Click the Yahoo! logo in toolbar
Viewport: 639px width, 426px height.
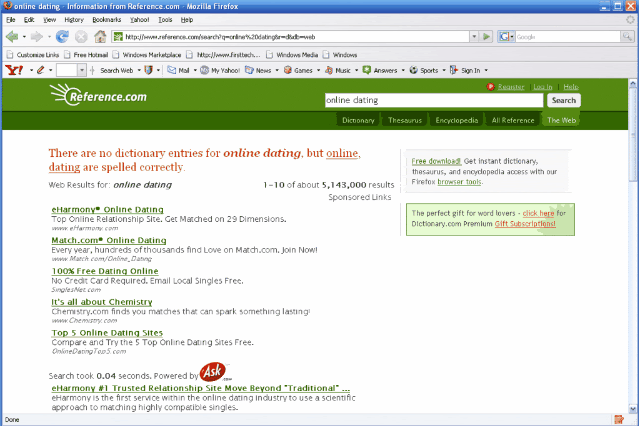pyautogui.click(x=14, y=70)
